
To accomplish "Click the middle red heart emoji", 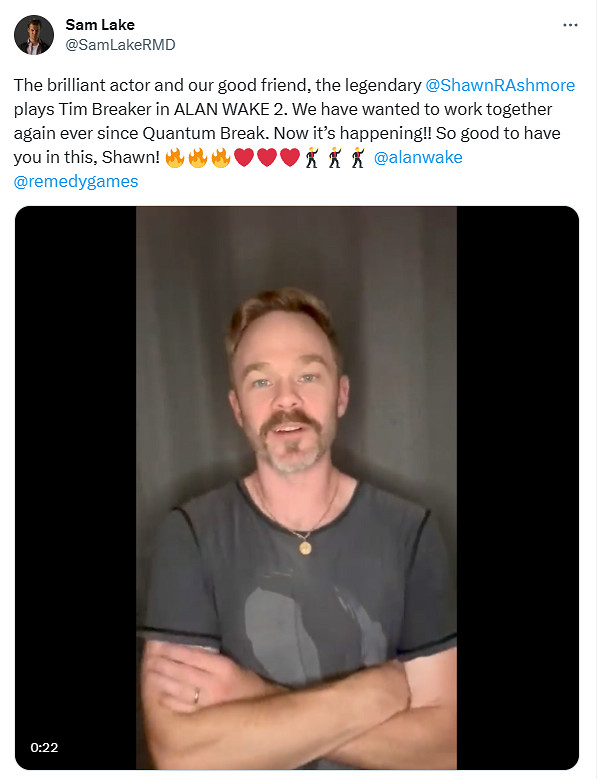I will 267,157.
